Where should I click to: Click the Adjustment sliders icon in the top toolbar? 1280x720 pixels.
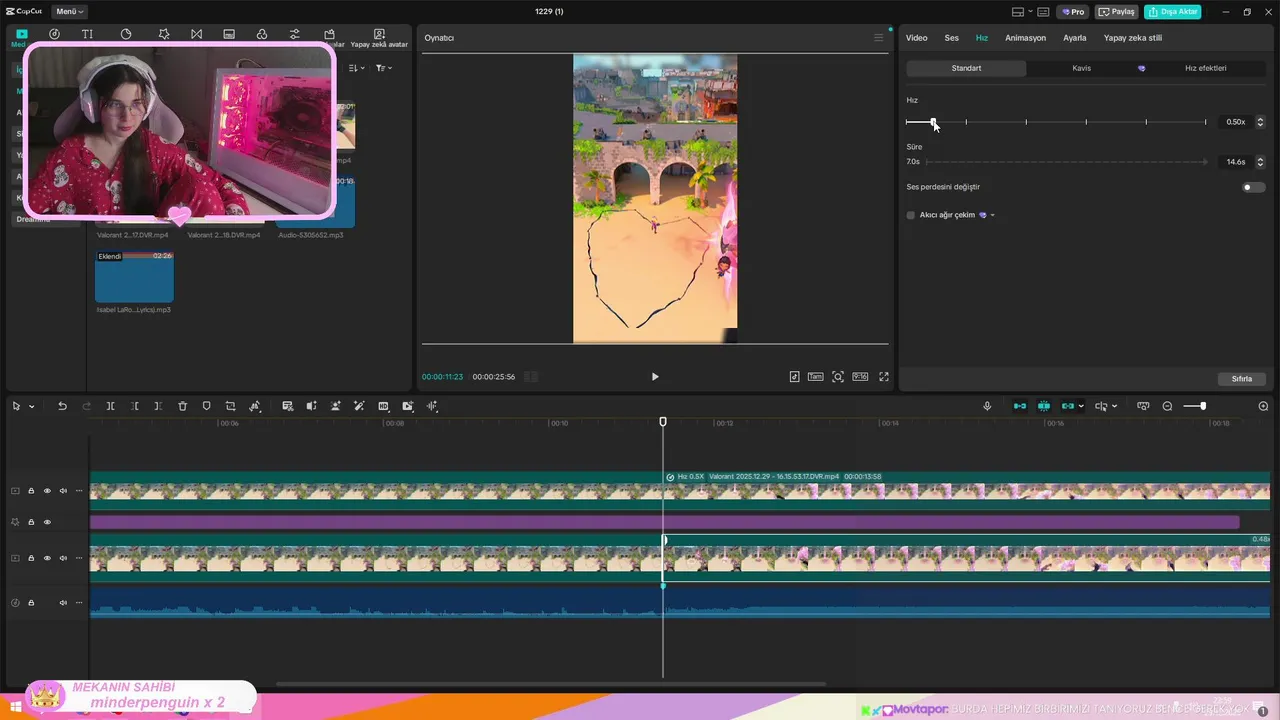tap(294, 34)
